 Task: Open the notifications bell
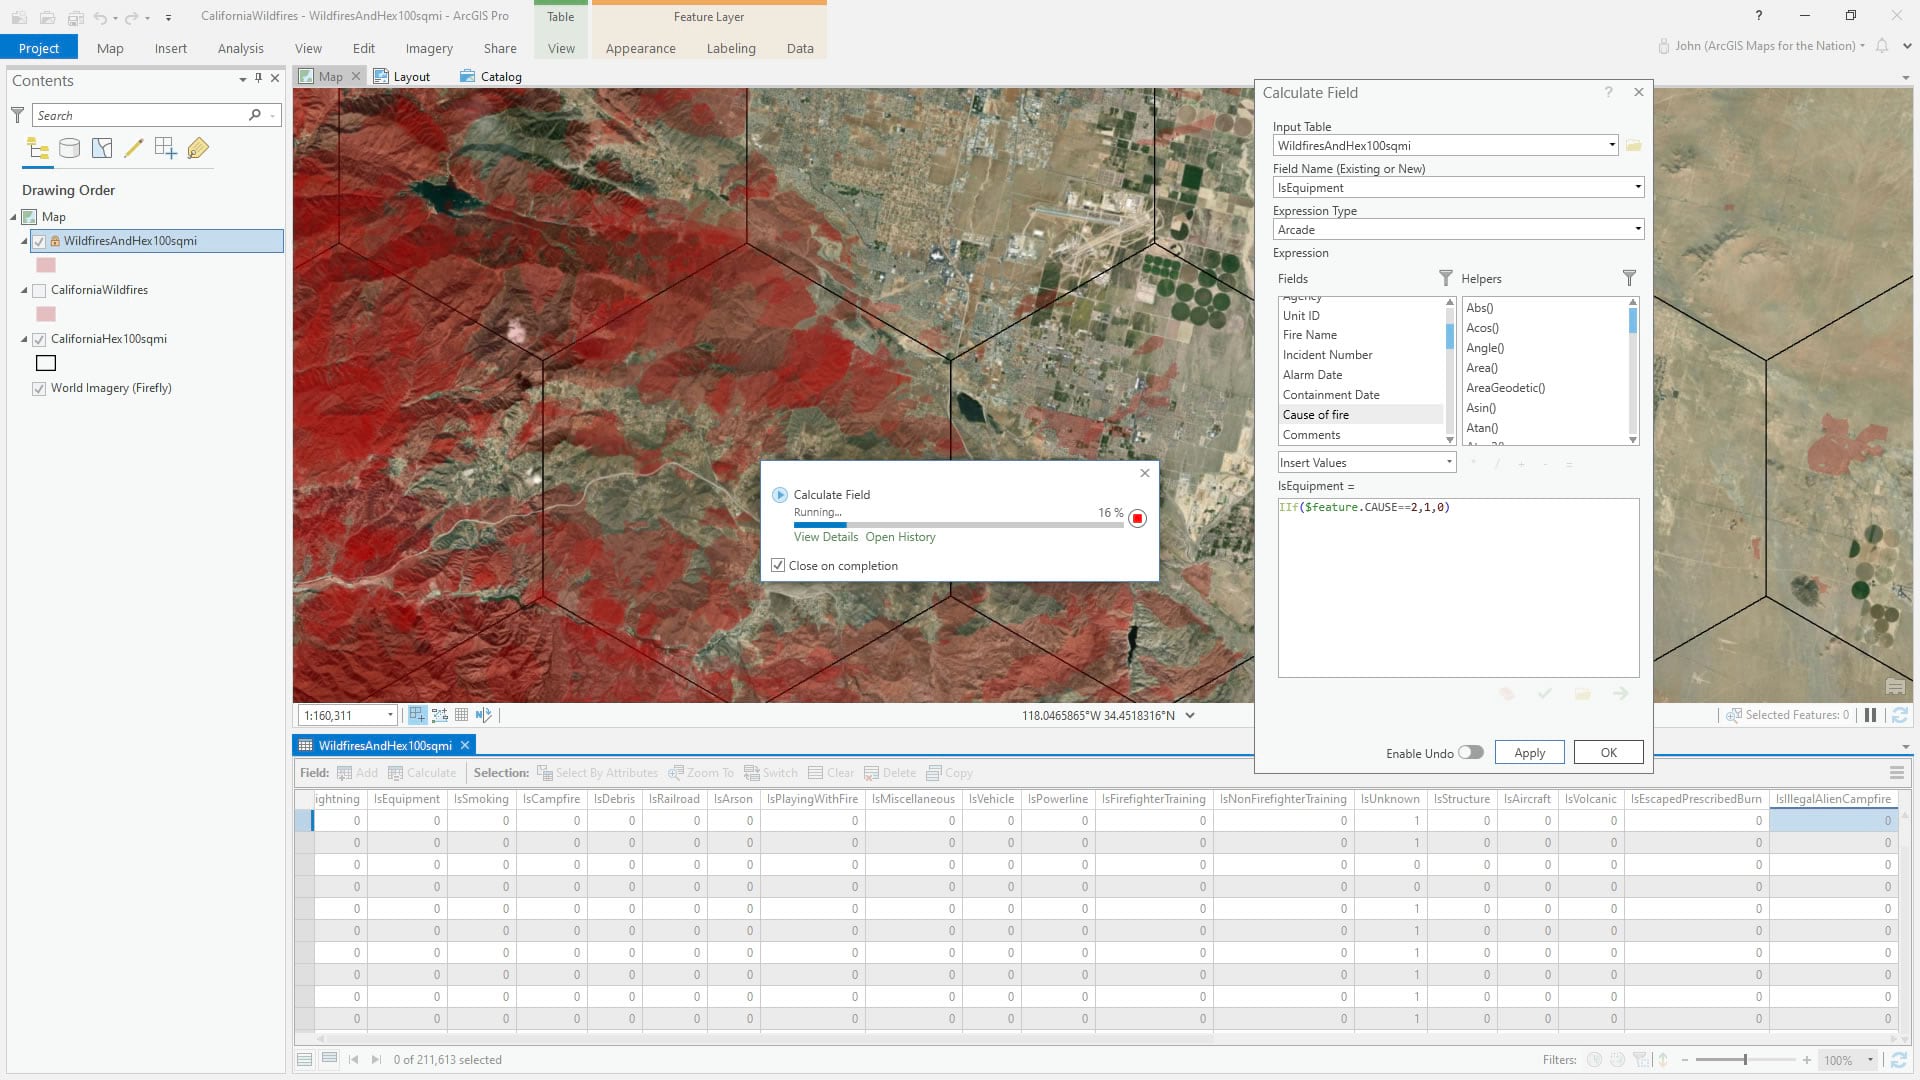[1882, 46]
